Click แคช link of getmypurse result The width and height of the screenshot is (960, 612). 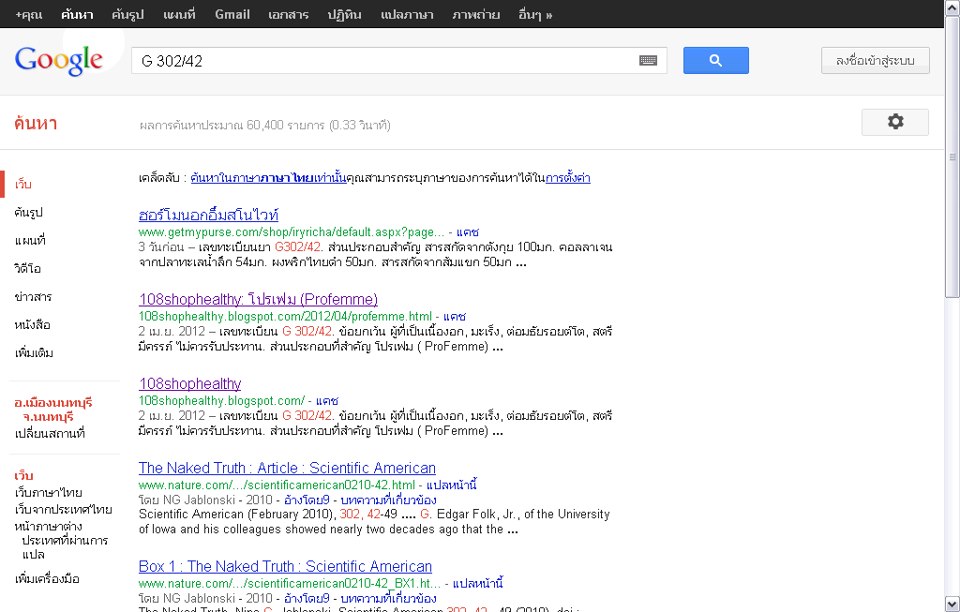tap(468, 232)
